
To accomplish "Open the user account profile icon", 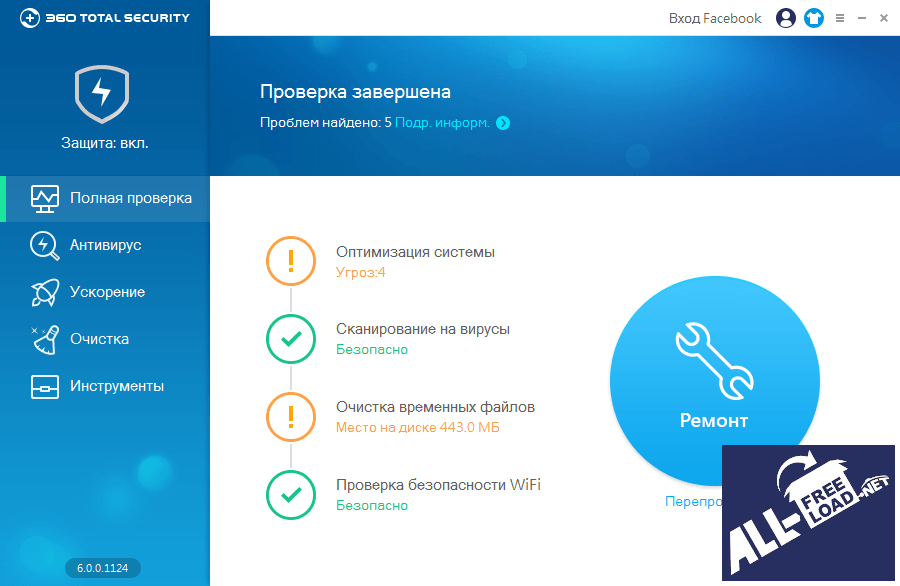I will pos(786,18).
